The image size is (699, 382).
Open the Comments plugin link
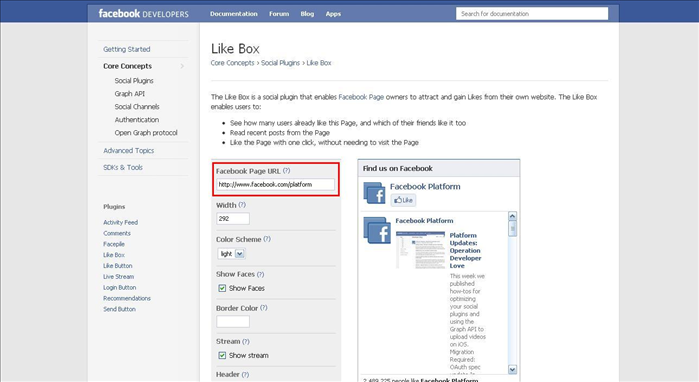(117, 233)
